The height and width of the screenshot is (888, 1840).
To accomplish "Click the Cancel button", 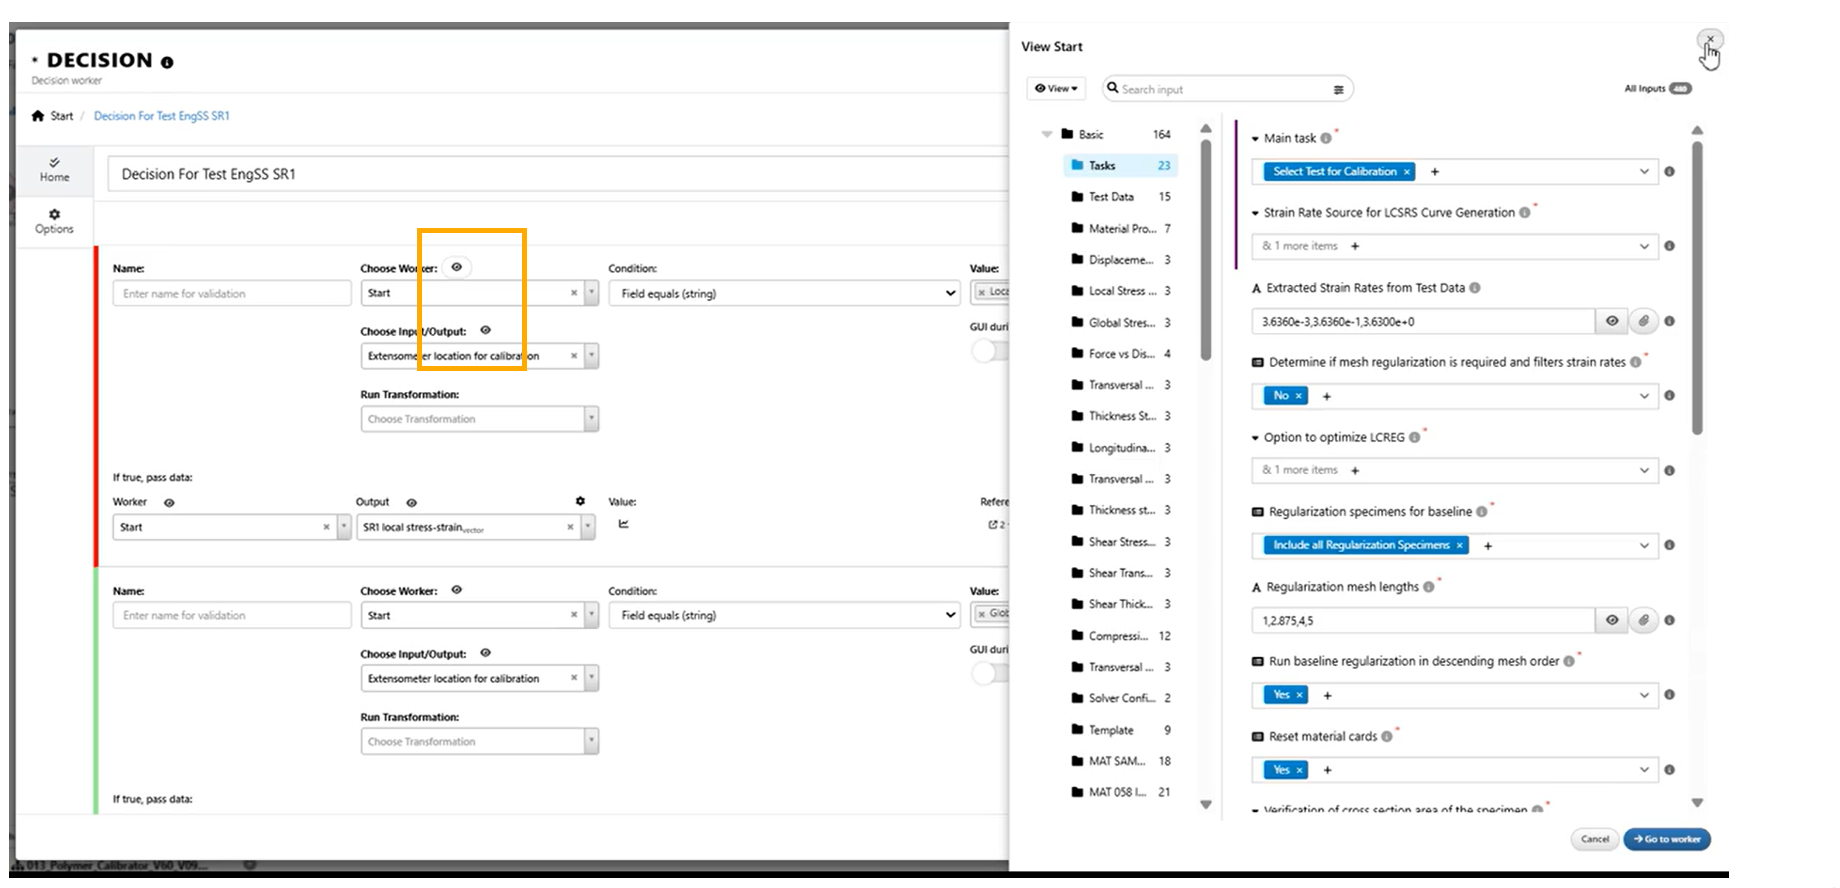I will 1594,839.
